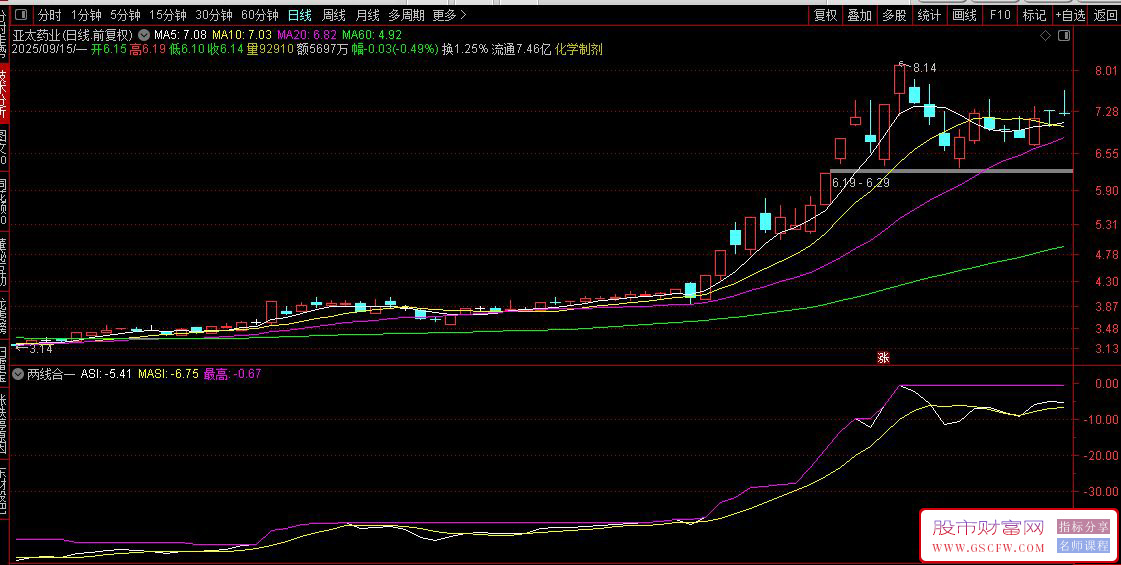Click the 流通7.46亿 float value

click(x=521, y=49)
